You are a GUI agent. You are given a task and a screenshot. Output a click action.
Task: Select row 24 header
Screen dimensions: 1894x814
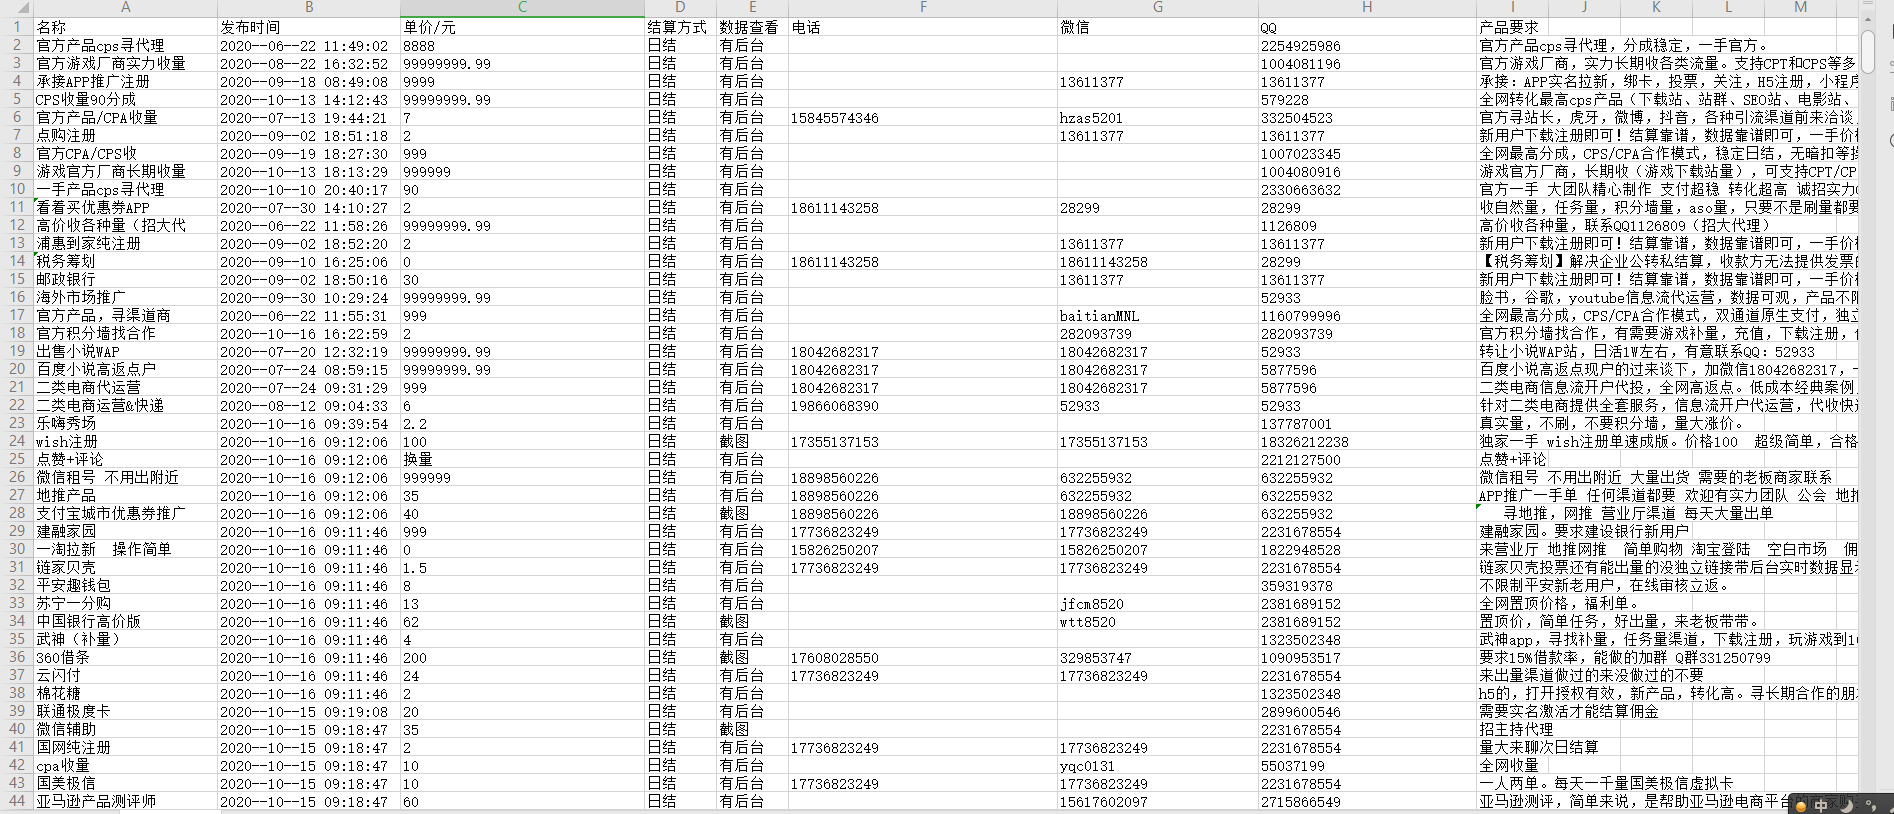17,441
